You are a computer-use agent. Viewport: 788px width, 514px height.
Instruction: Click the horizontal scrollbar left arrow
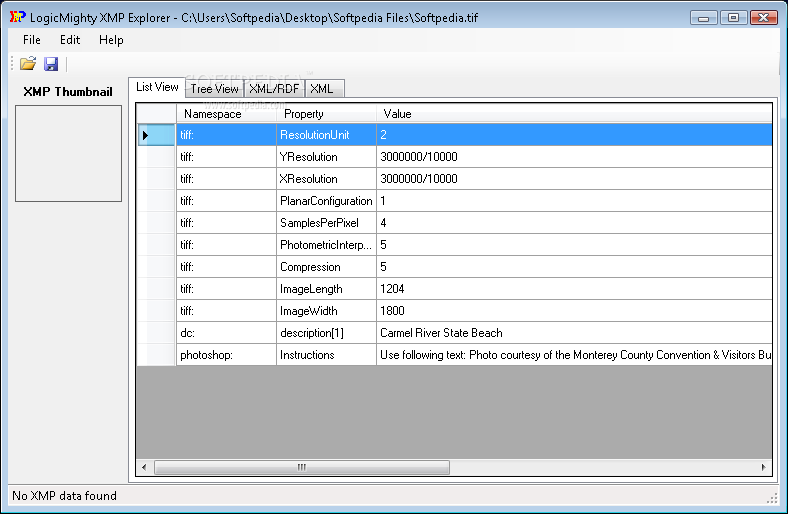145,467
